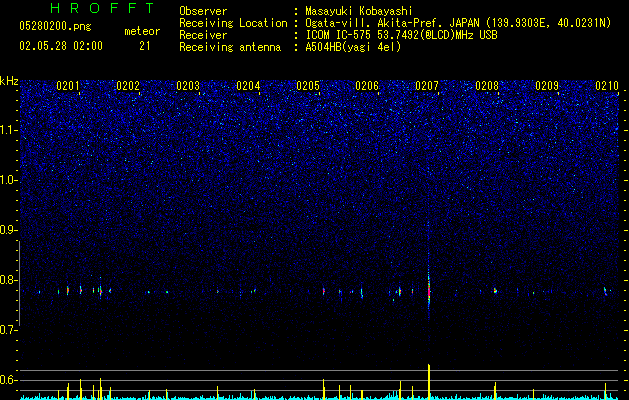Click the HROFFT title text
Screen dimensions: 629x400
pos(103,8)
